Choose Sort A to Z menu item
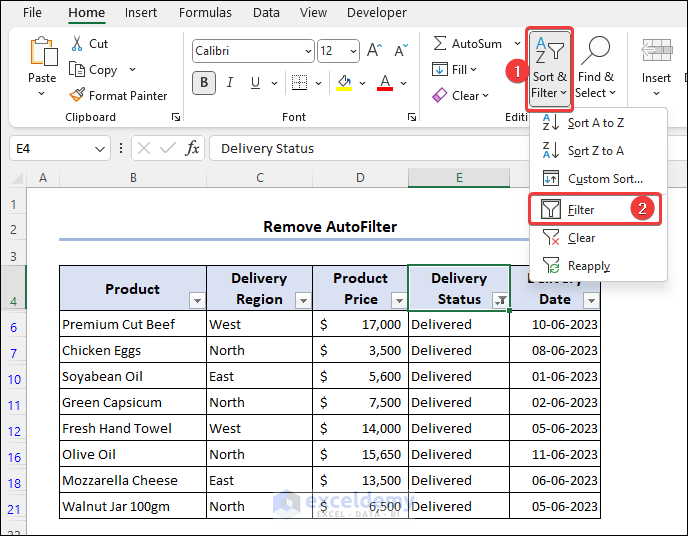 (595, 123)
